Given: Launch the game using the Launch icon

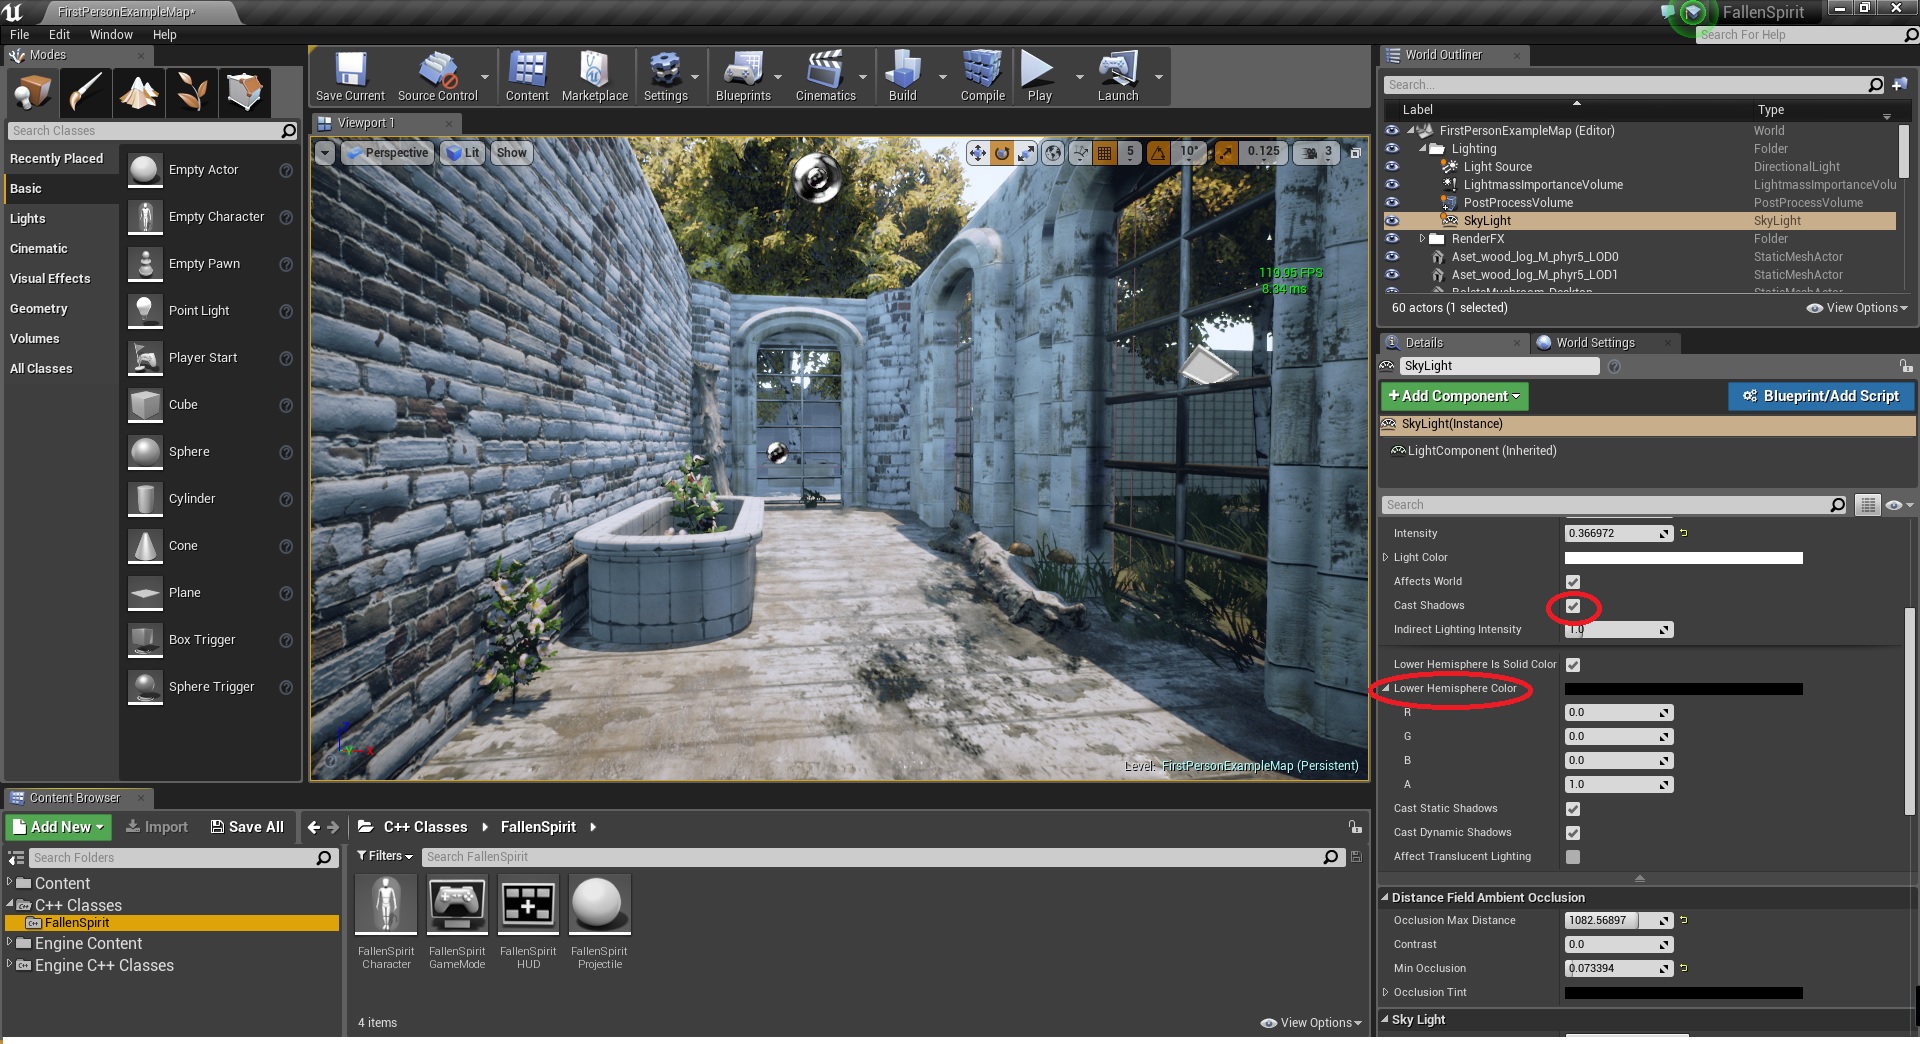Looking at the screenshot, I should (x=1117, y=76).
